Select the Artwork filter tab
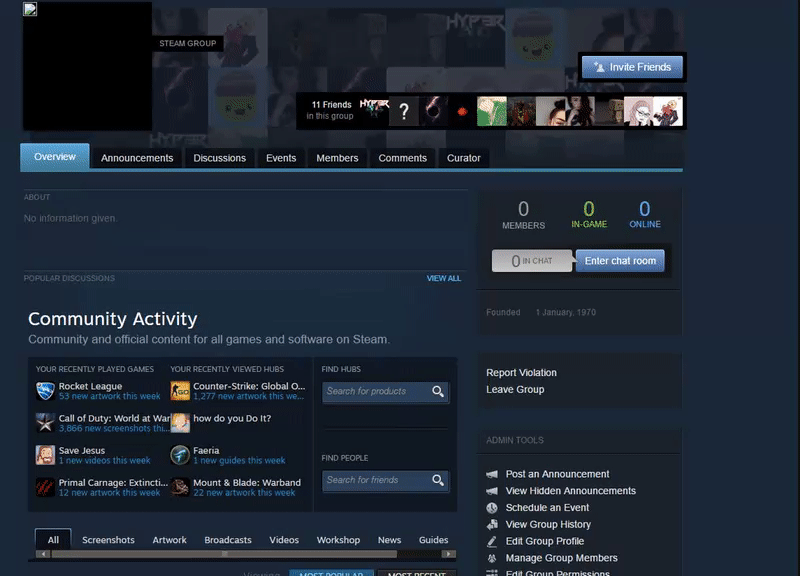This screenshot has height=576, width=800. [169, 540]
